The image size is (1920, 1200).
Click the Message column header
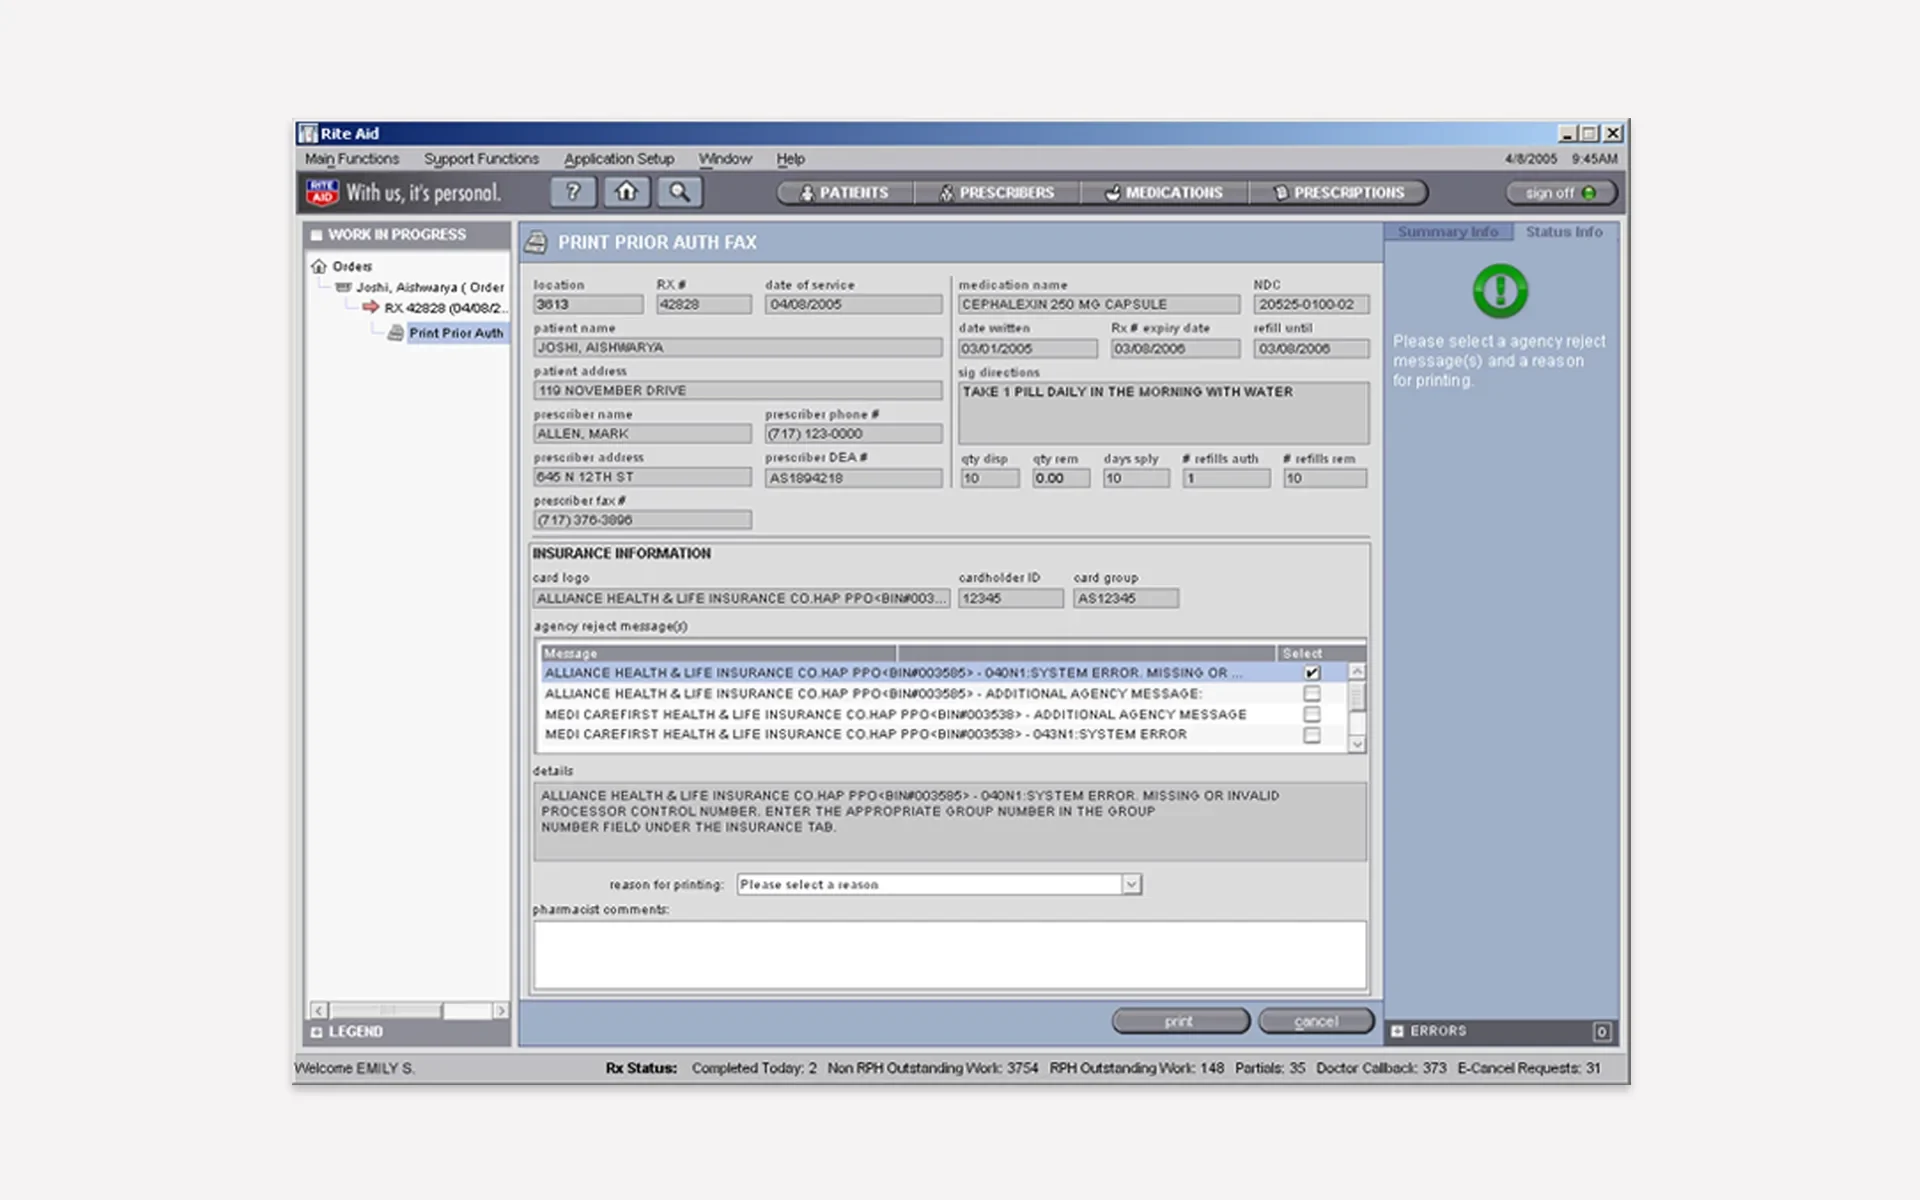pyautogui.click(x=718, y=653)
